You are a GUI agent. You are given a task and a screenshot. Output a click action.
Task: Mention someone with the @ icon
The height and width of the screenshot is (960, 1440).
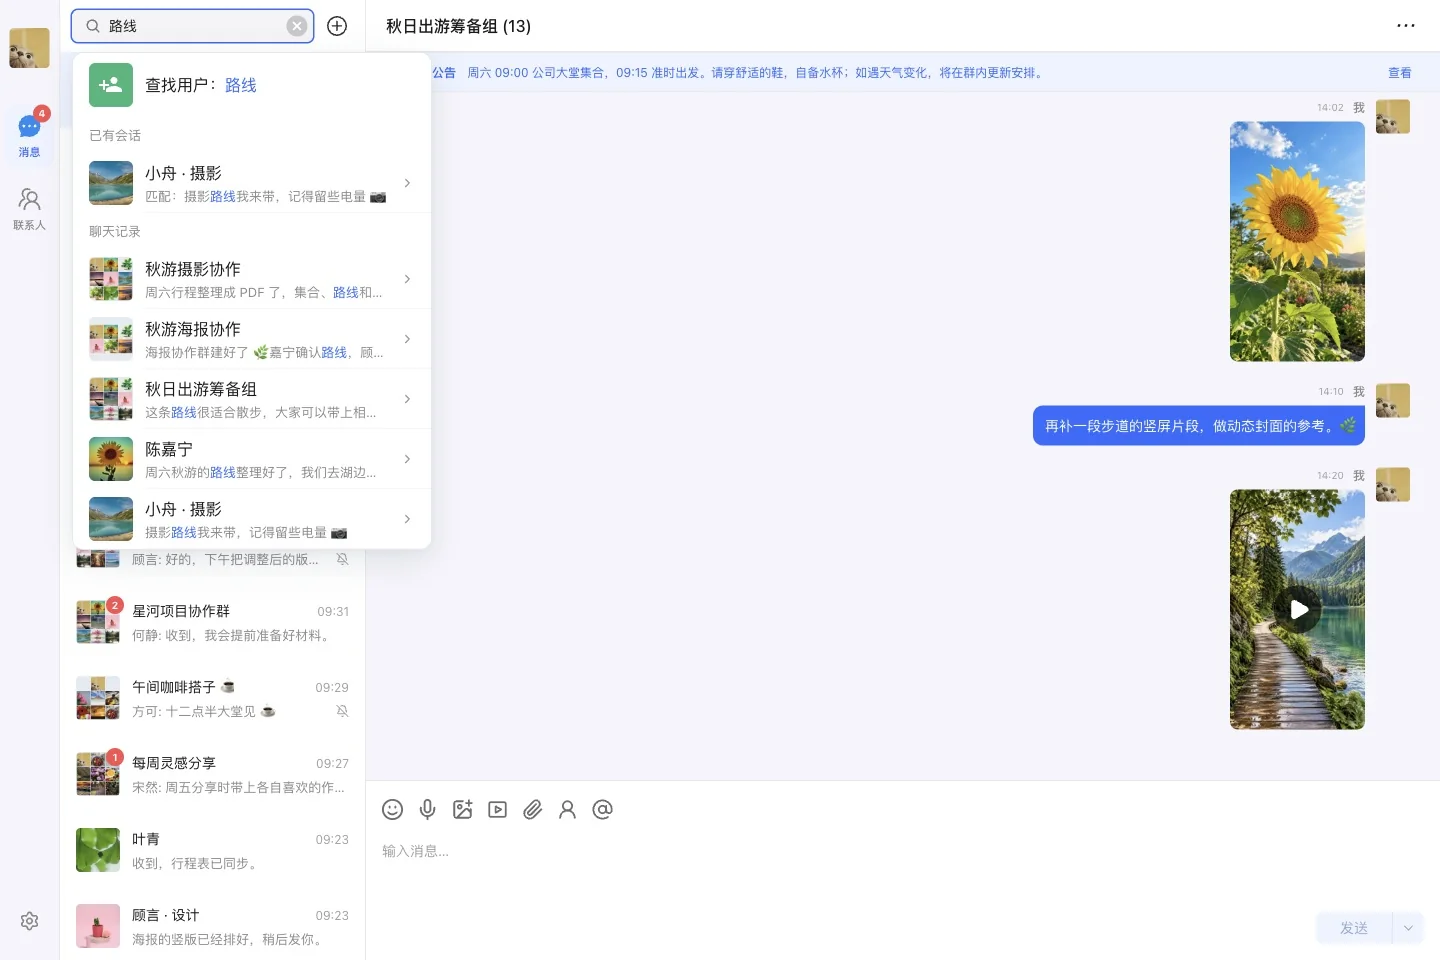tap(602, 809)
